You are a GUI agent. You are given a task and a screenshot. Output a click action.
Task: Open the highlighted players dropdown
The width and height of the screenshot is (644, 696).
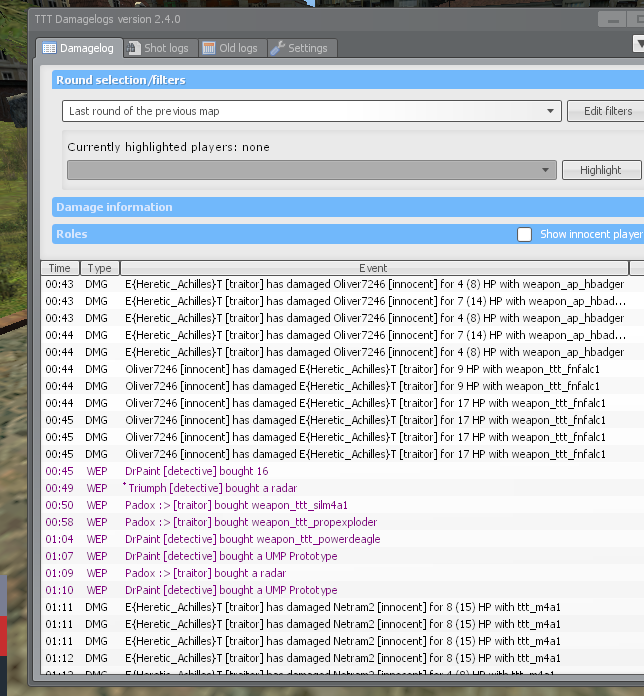click(x=546, y=170)
